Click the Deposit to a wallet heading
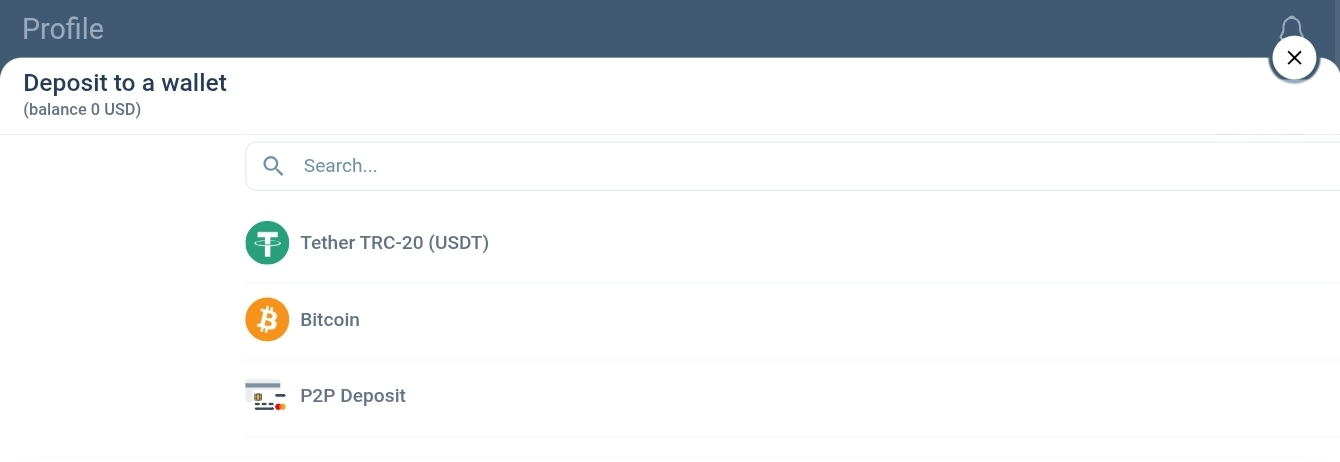1340x462 pixels. point(125,83)
